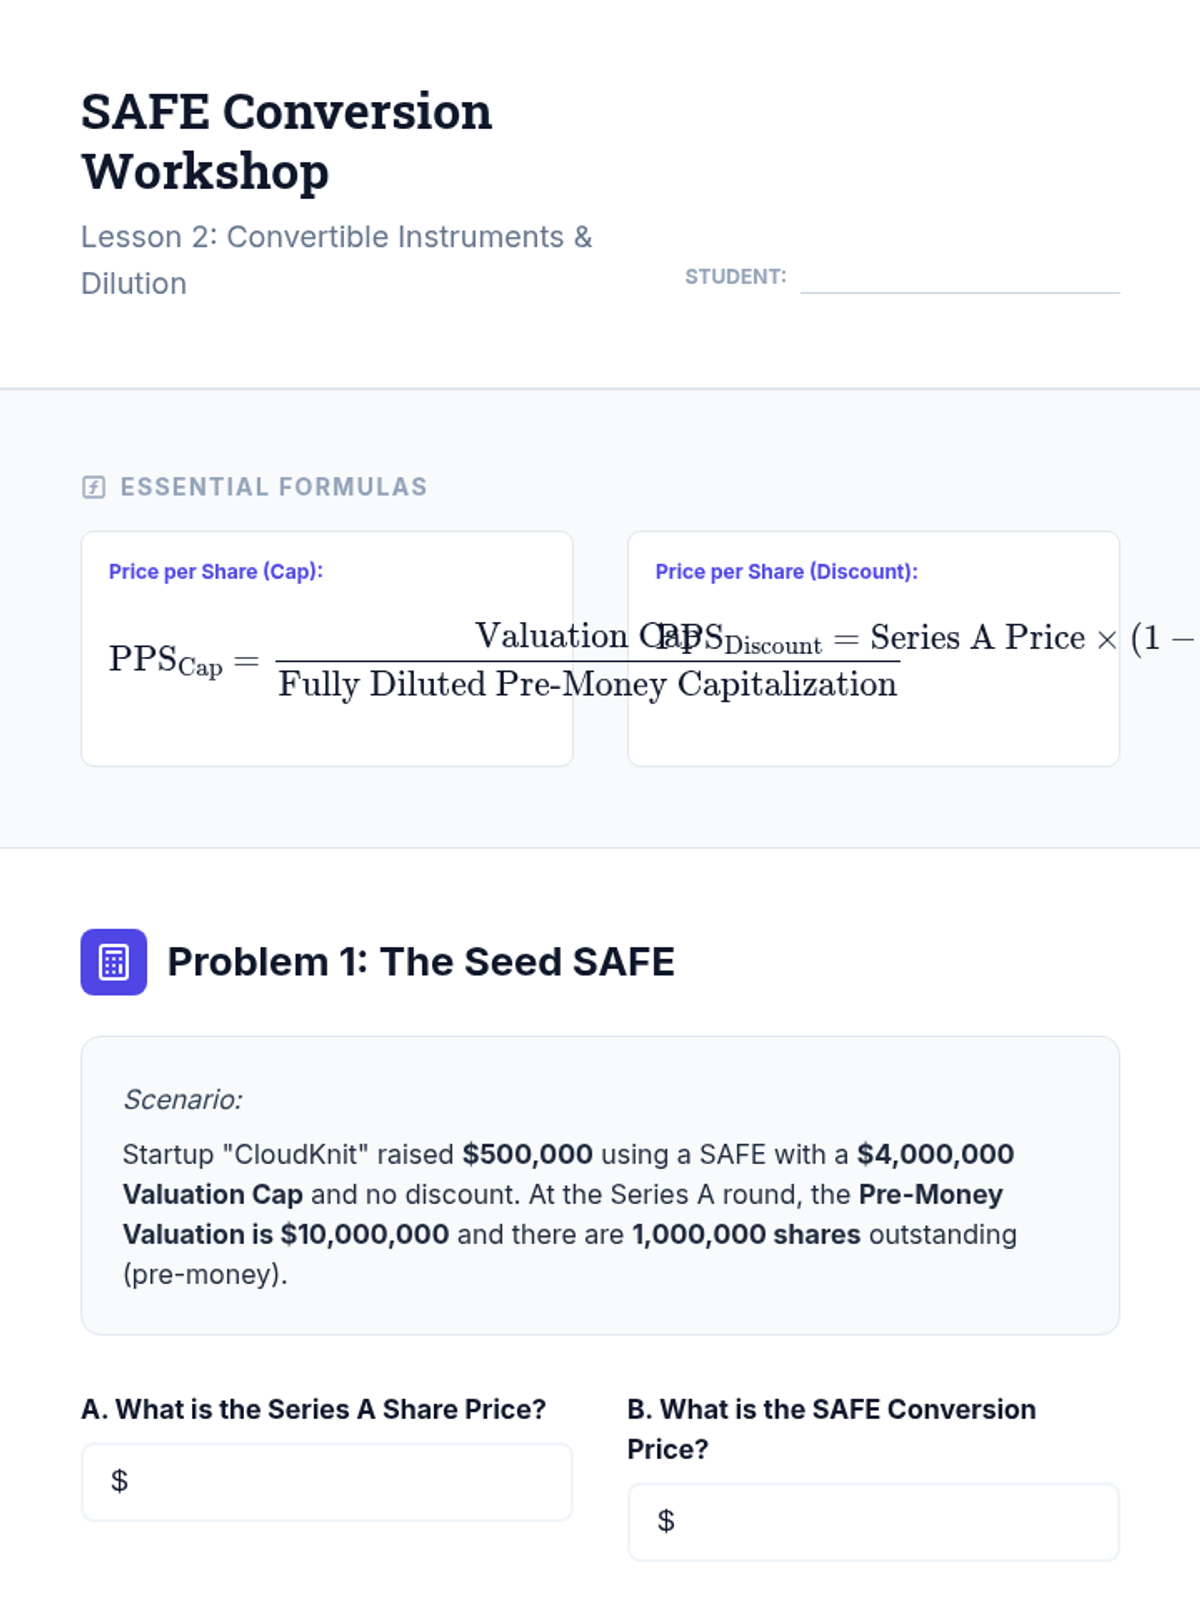Click question A about Series A Share Price
This screenshot has height=1600, width=1200.
[x=313, y=1409]
